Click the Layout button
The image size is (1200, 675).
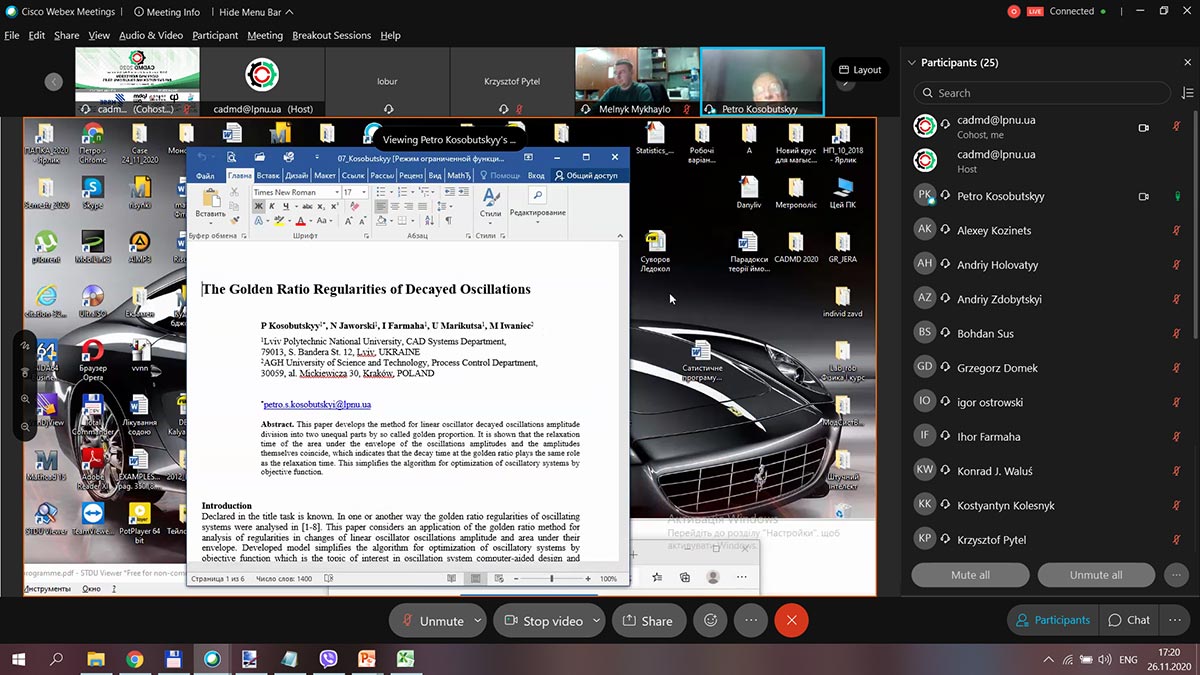coord(860,70)
